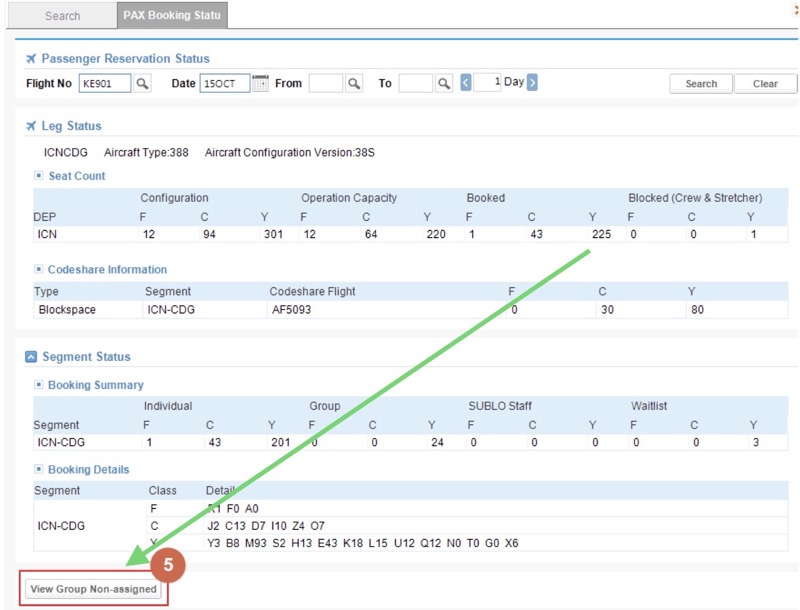Viewport: 800px width, 610px height.
Task: Collapse the Seat Count subsection
Action: [39, 176]
